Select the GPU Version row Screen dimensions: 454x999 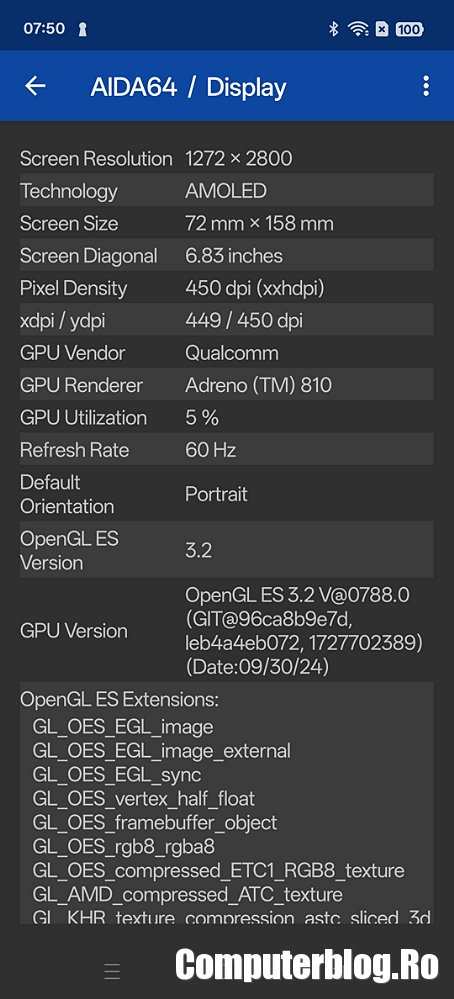(x=227, y=631)
